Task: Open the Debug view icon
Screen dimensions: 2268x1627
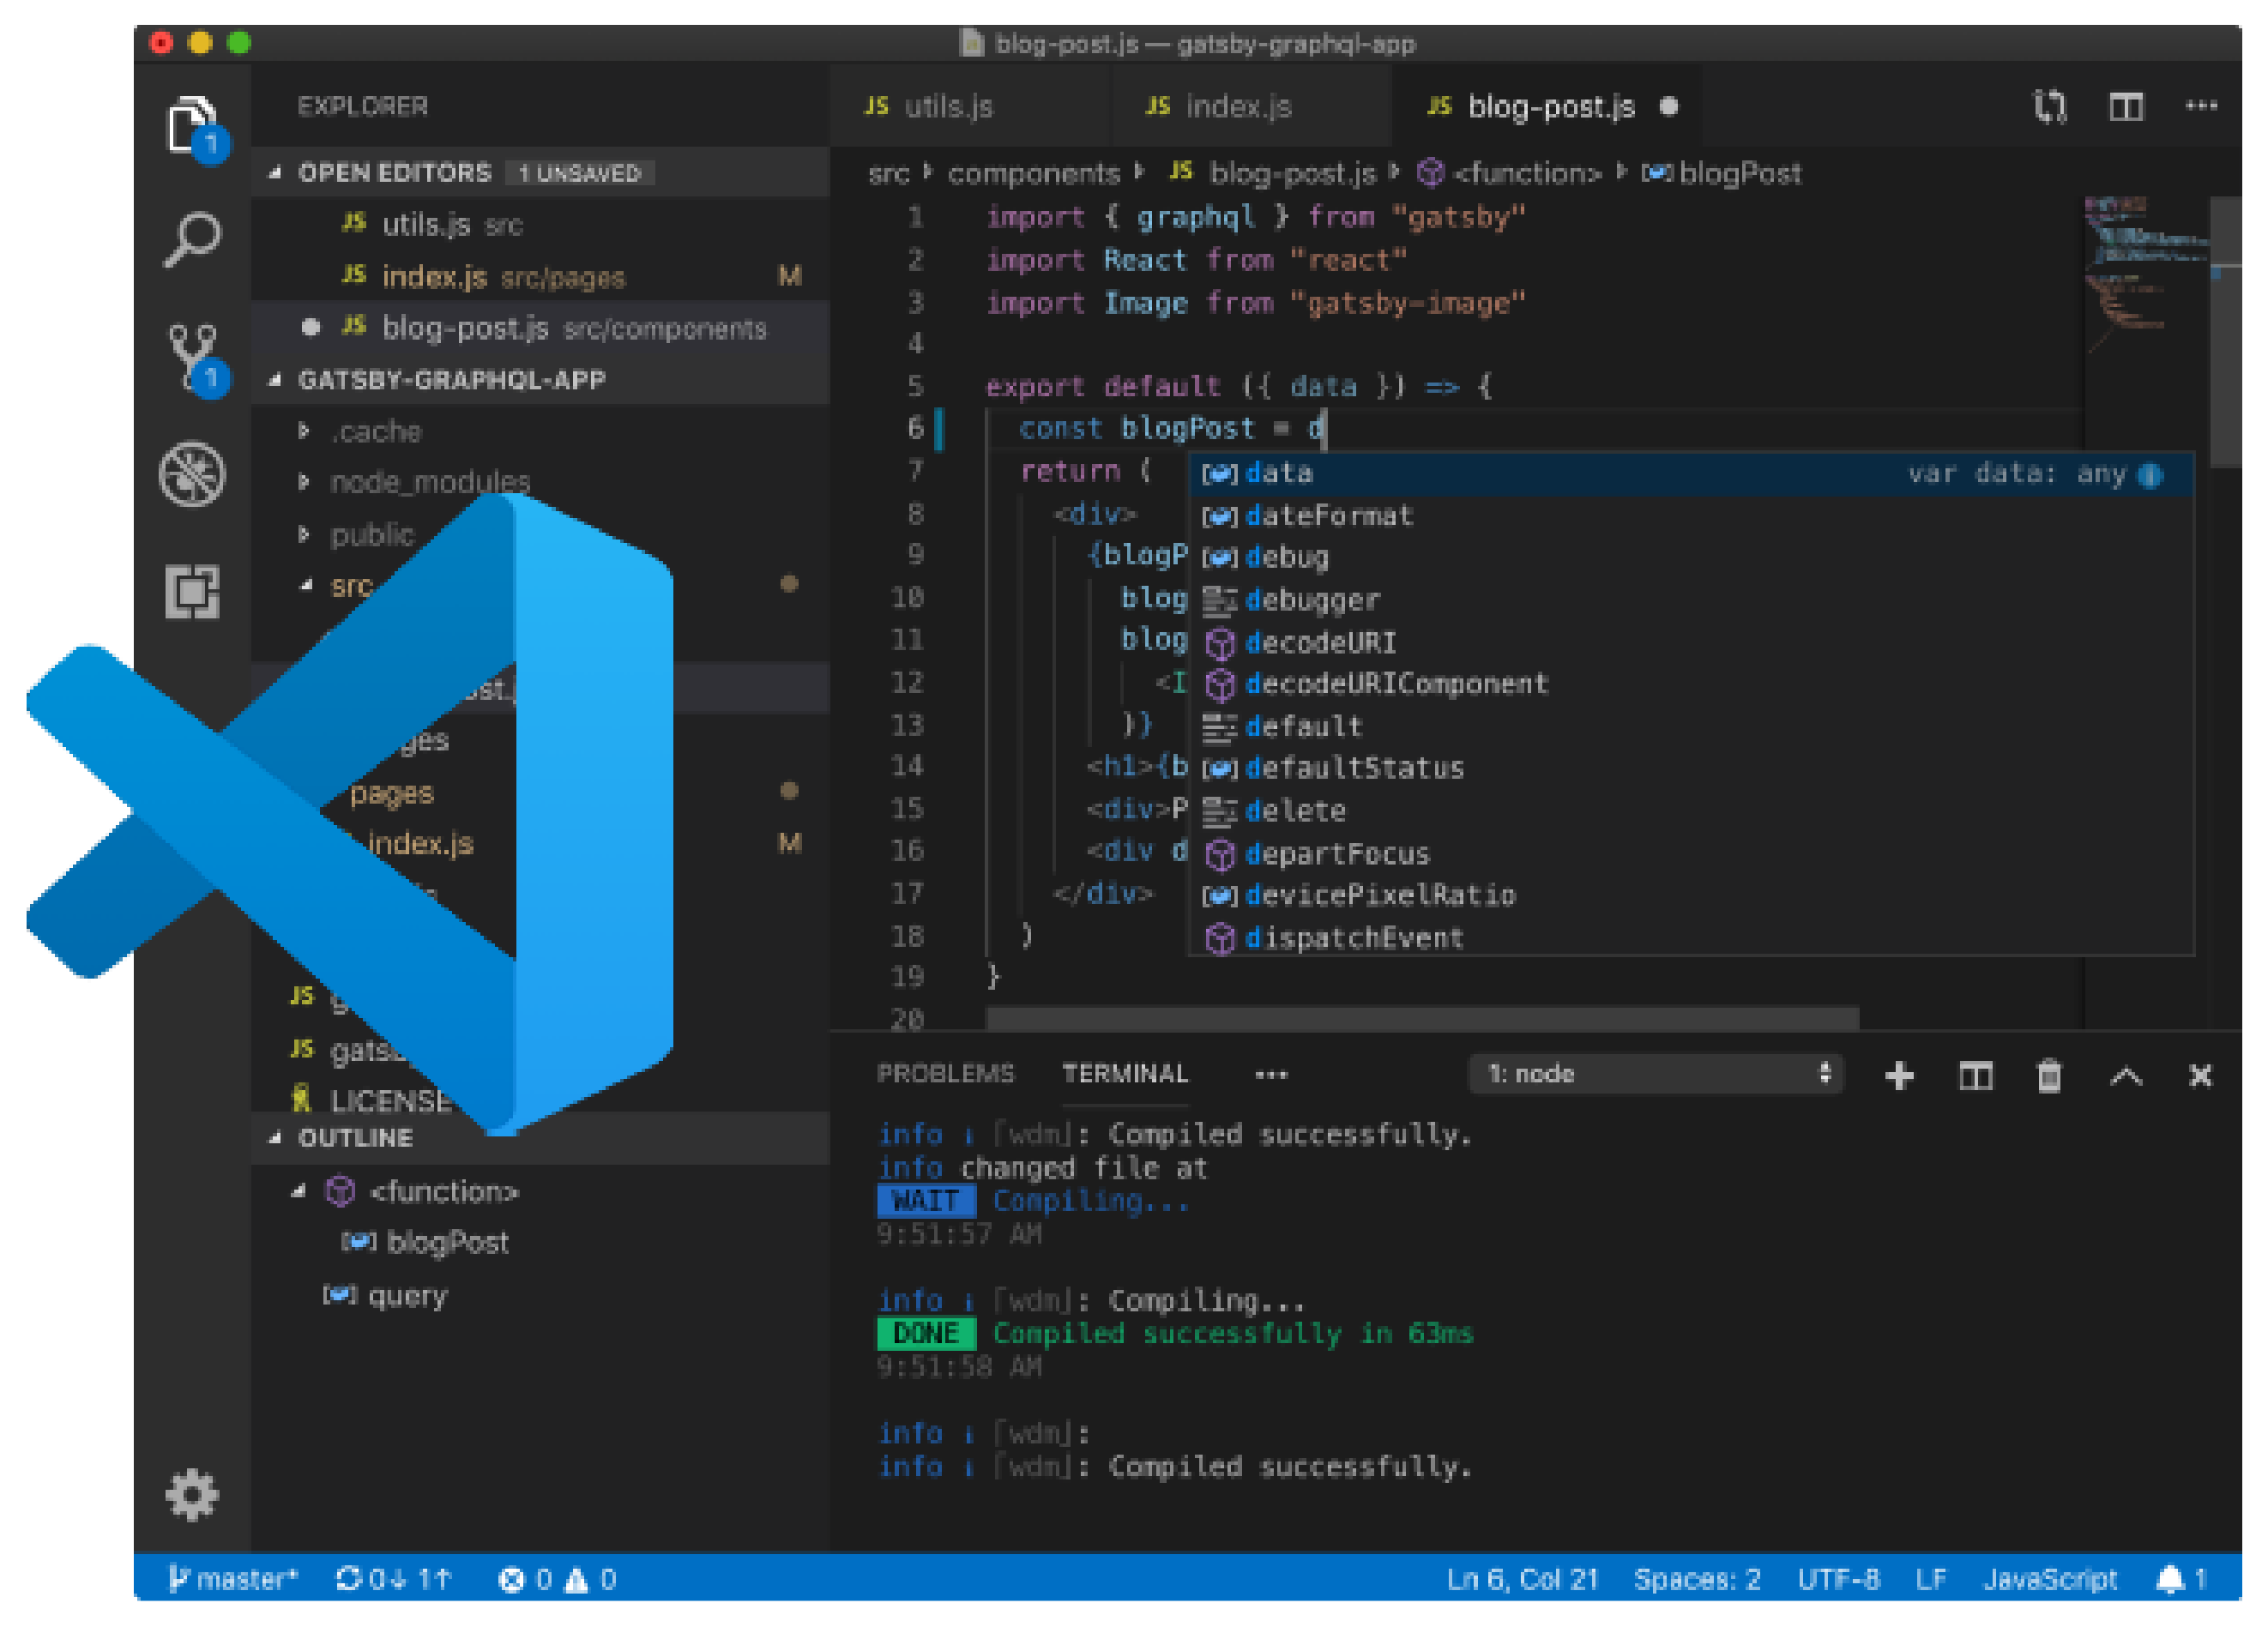Action: pos(191,474)
